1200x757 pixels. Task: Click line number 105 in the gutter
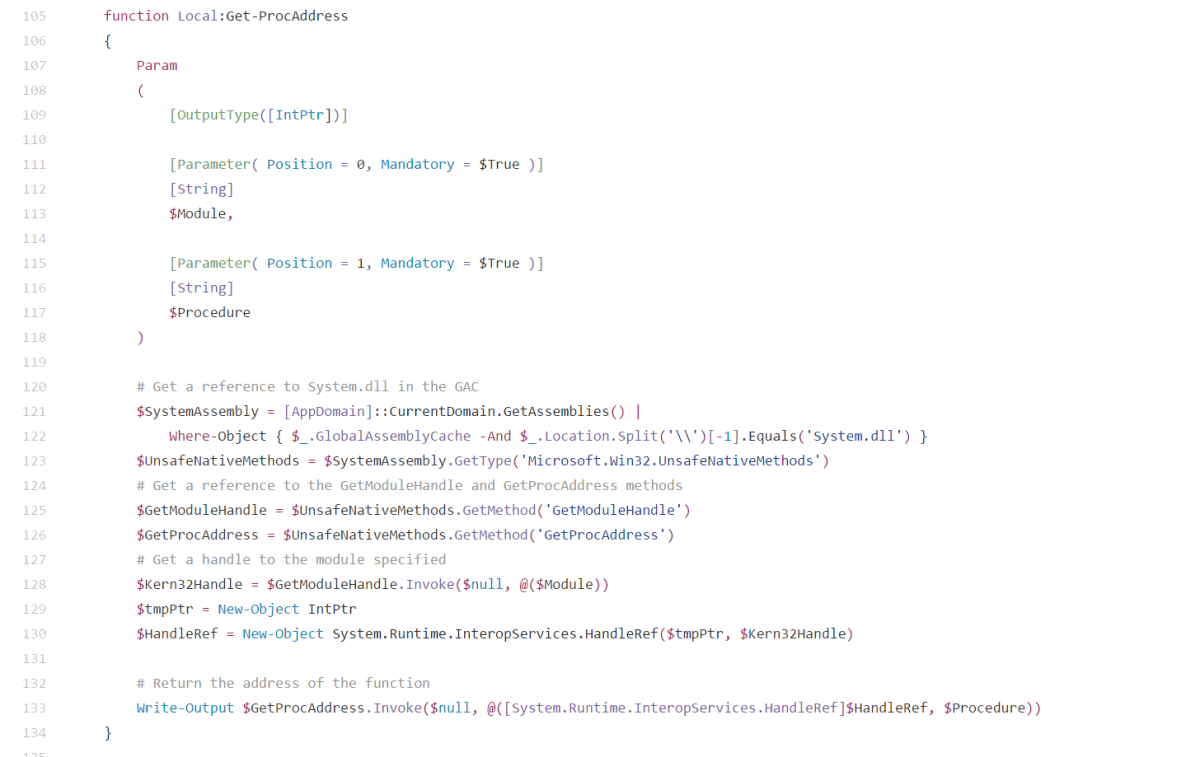[x=34, y=16]
